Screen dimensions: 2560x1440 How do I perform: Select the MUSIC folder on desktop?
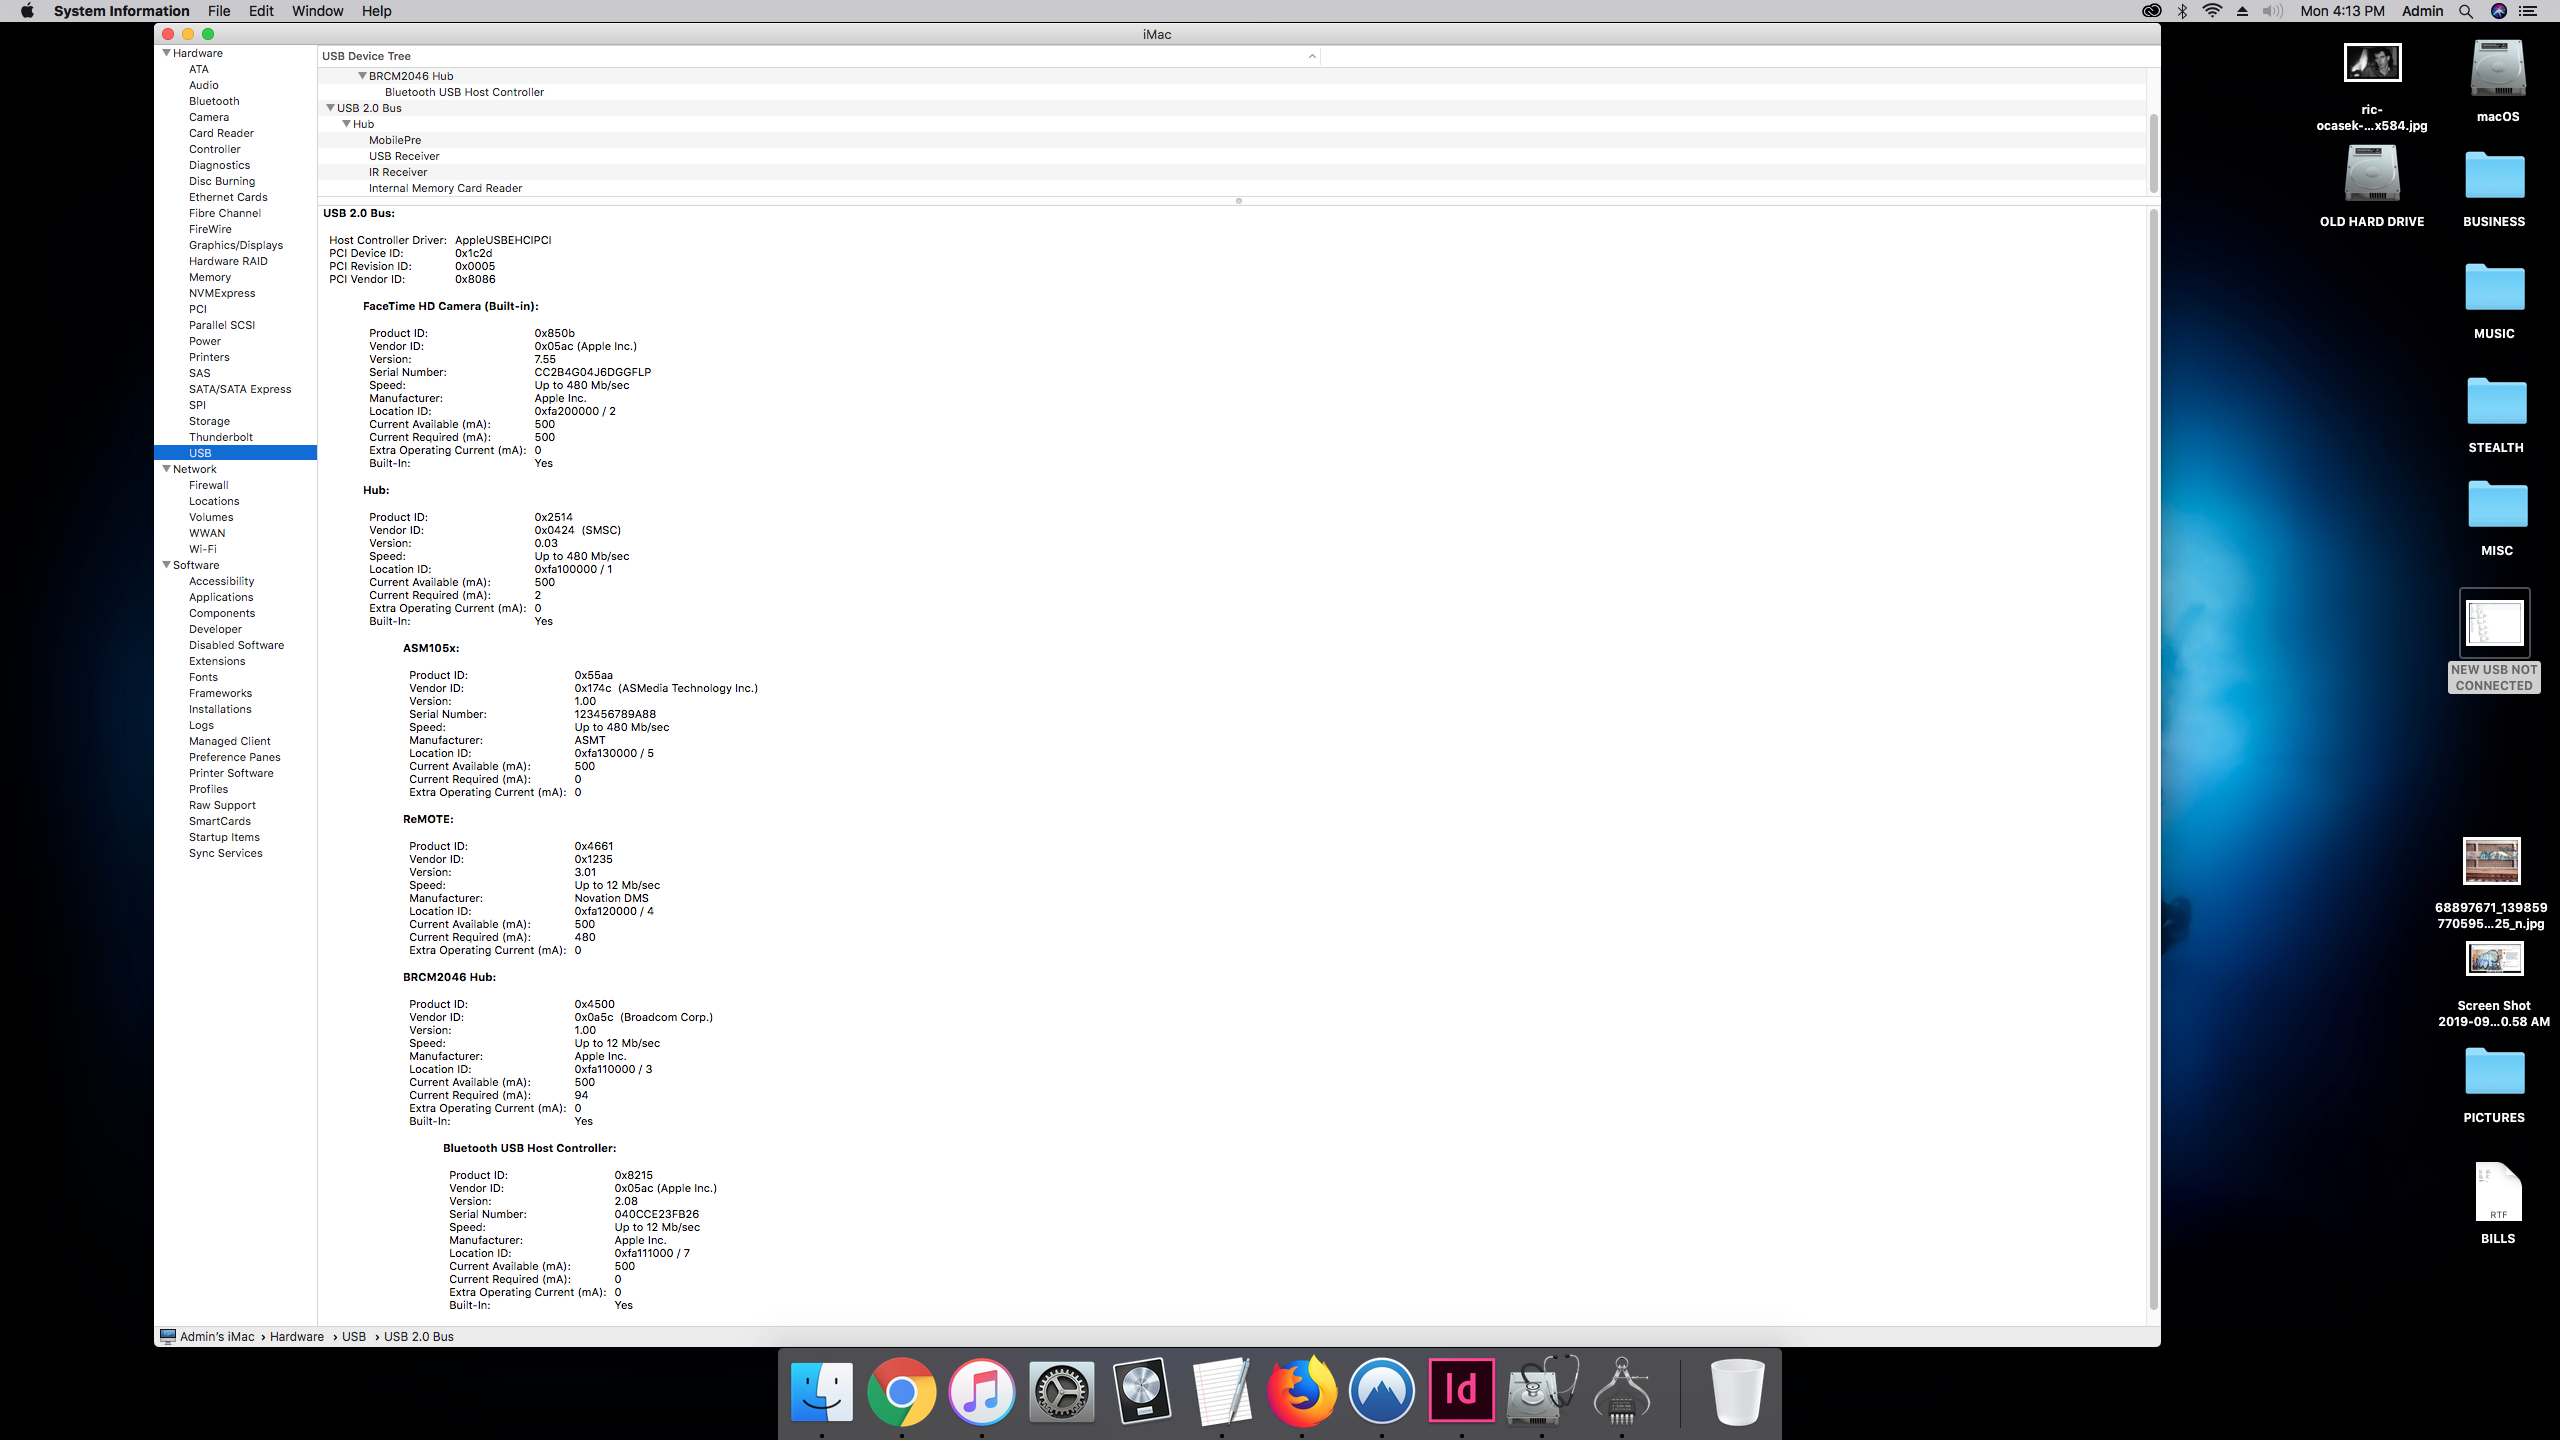click(x=2494, y=288)
